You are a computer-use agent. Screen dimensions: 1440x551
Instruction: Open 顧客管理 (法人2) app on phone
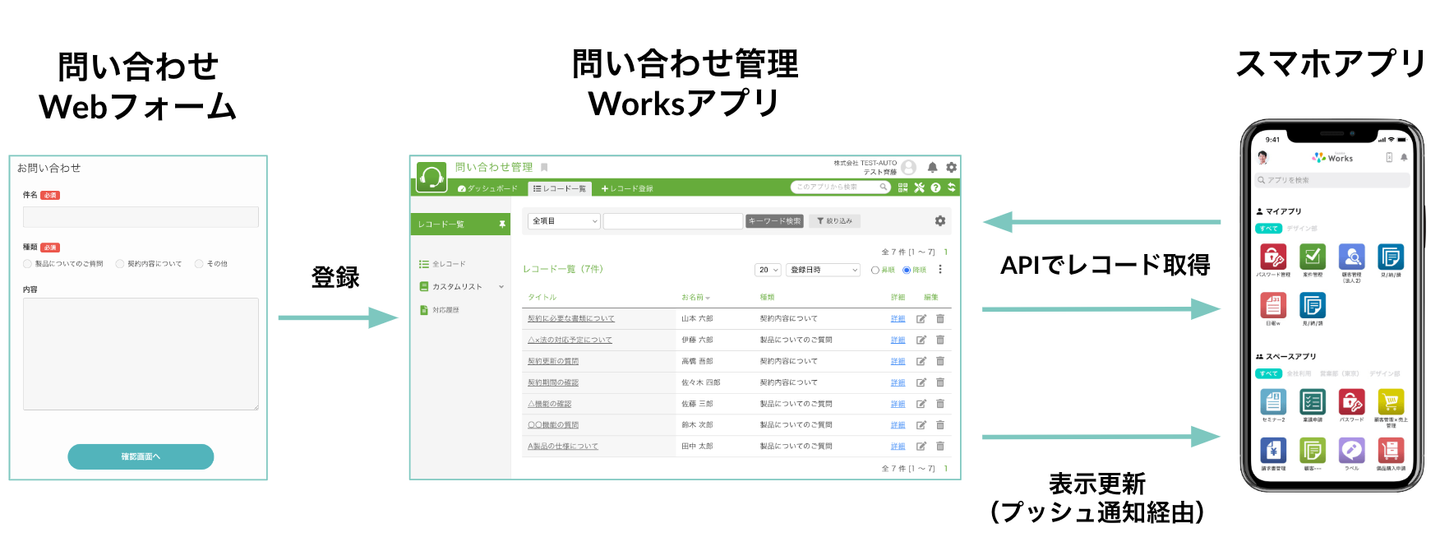tap(1351, 255)
